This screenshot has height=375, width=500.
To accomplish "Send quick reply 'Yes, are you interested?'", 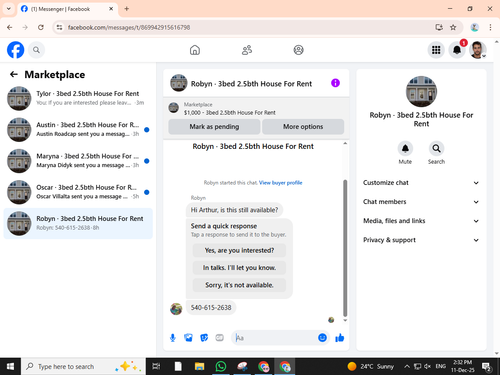I will click(239, 250).
